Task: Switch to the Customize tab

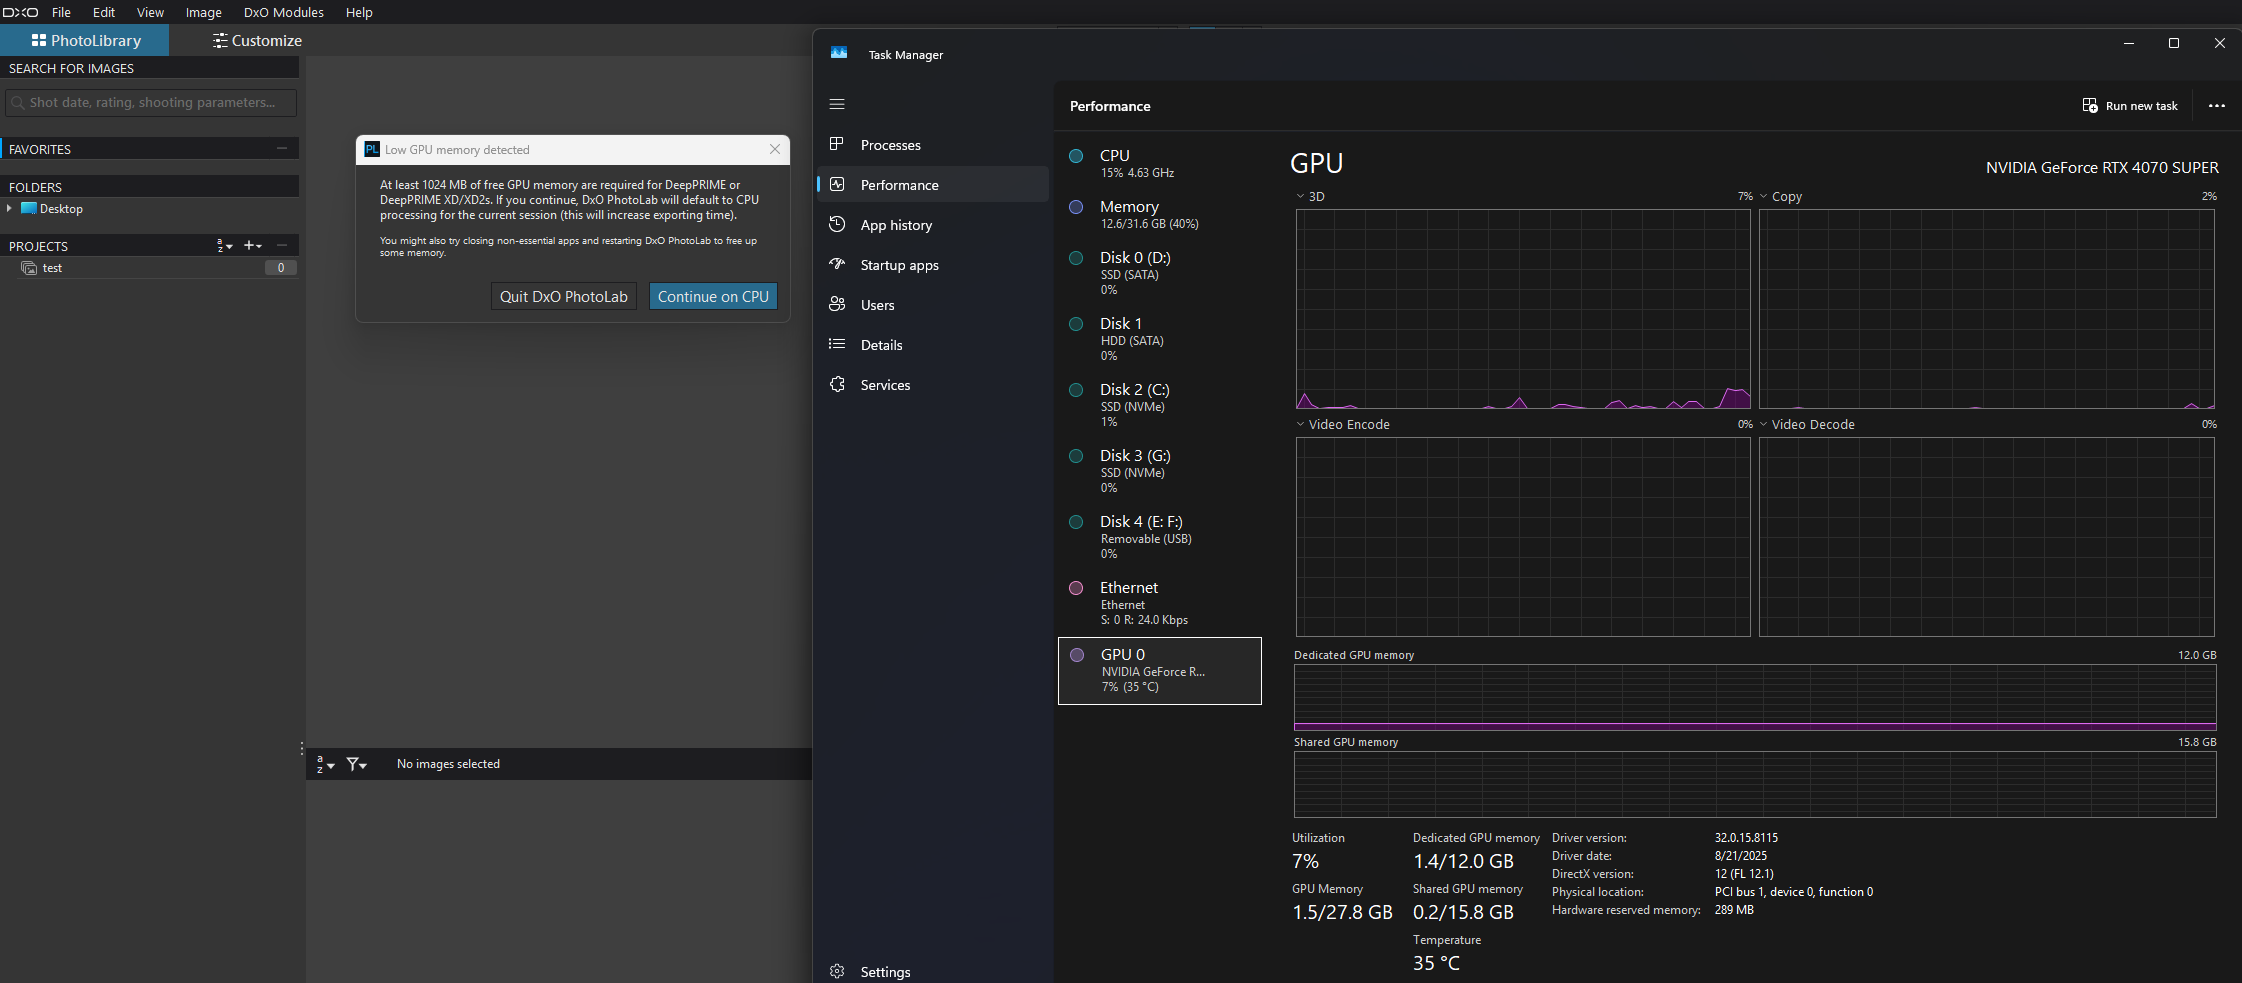Action: [257, 40]
